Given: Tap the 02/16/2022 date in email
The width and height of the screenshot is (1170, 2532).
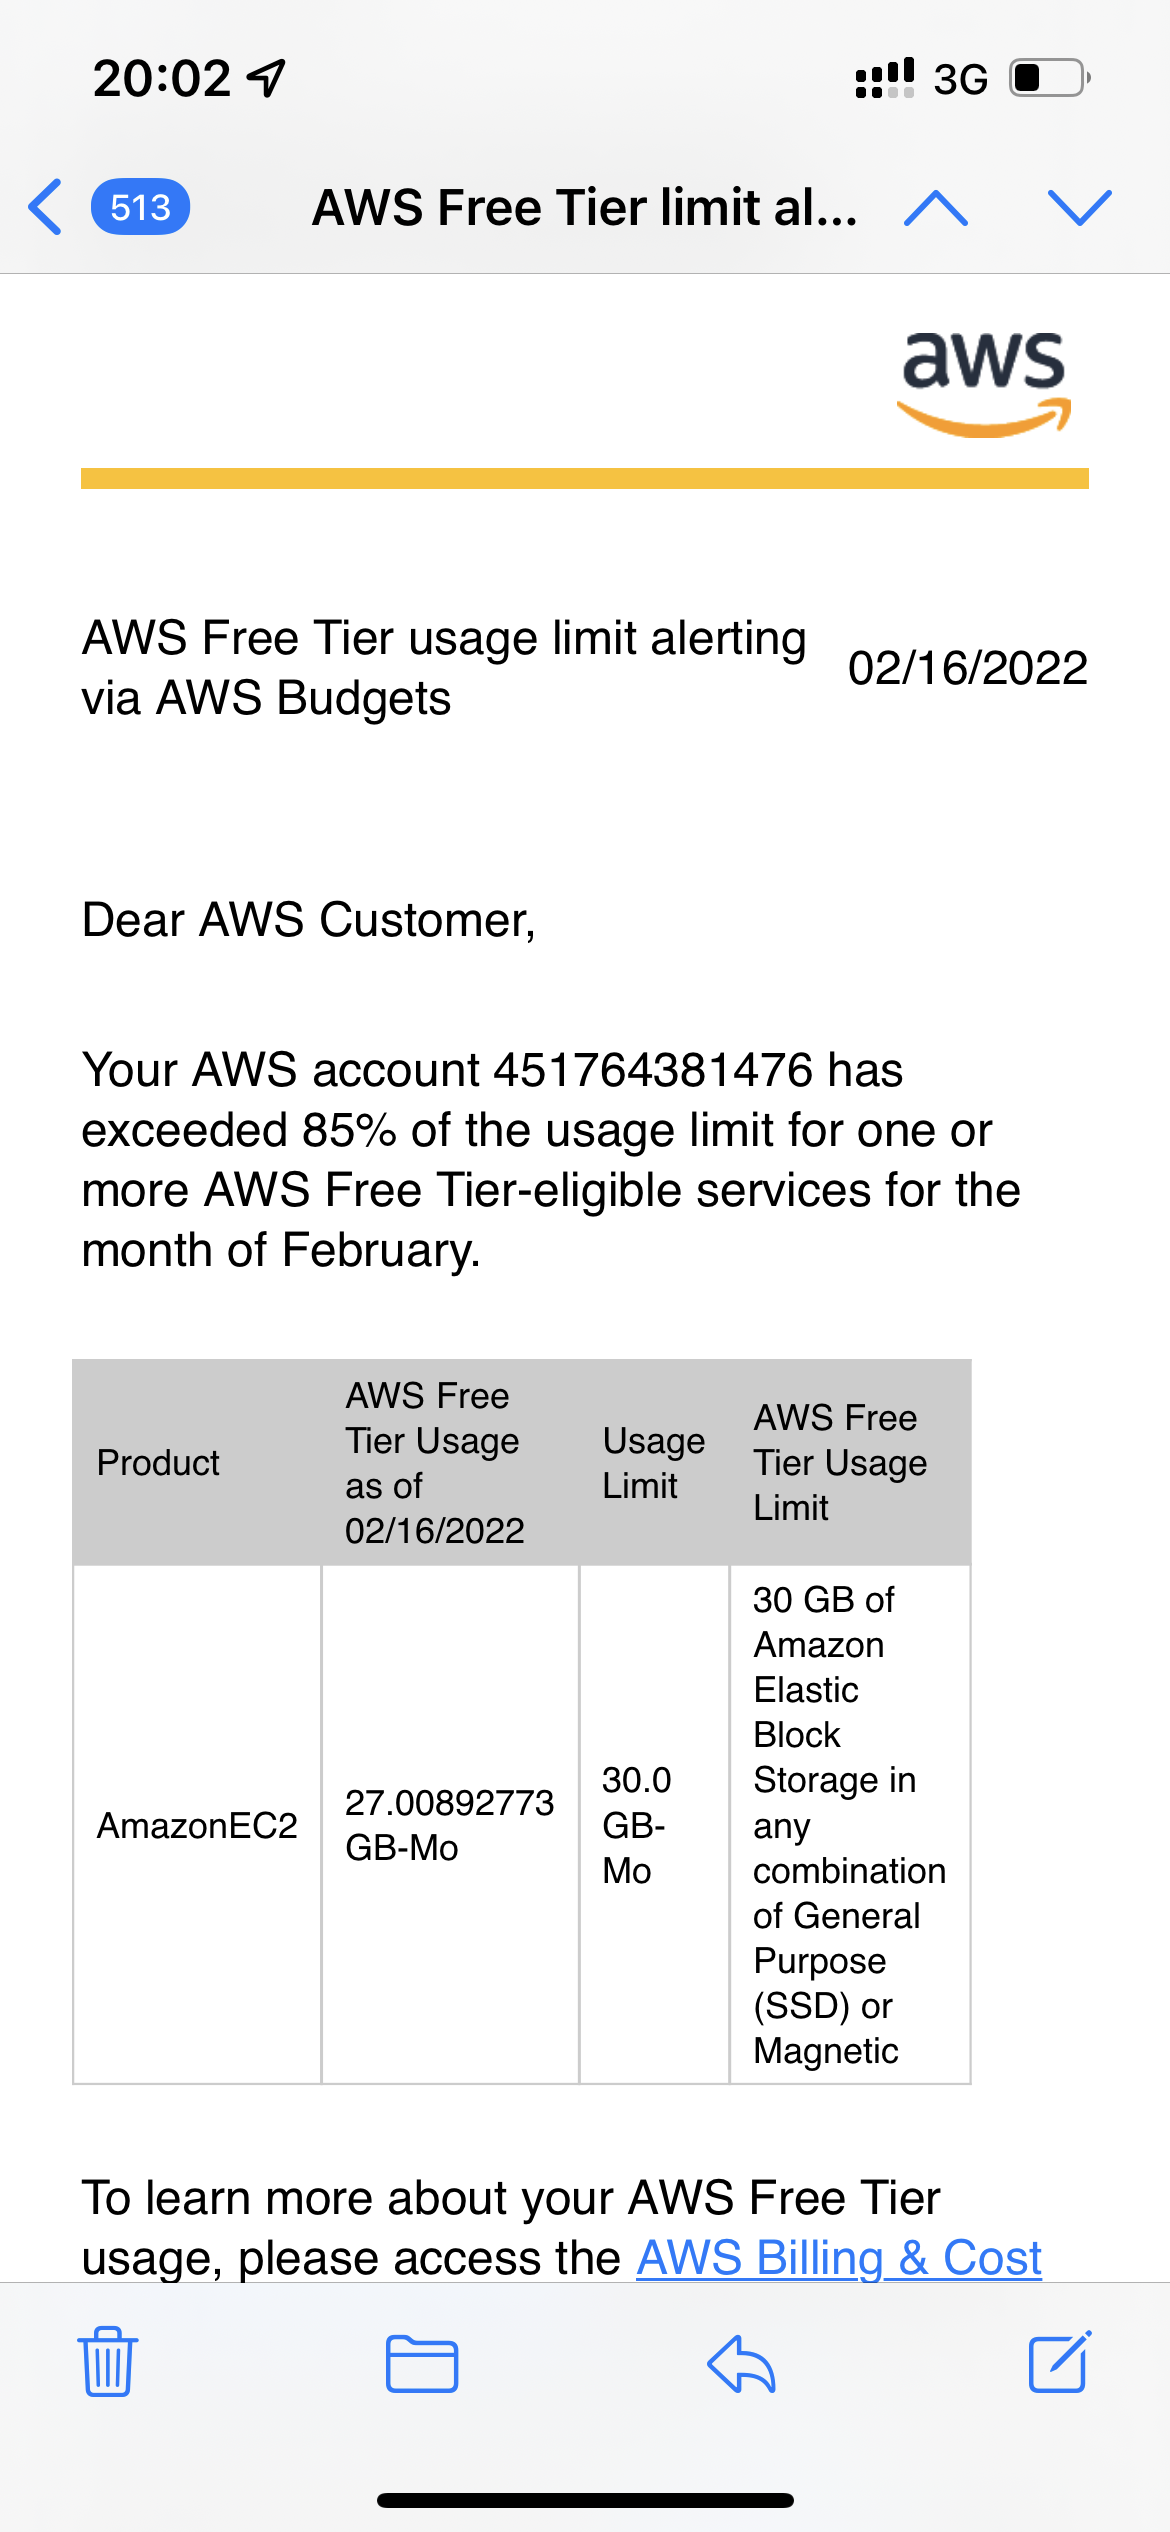Looking at the screenshot, I should point(967,667).
